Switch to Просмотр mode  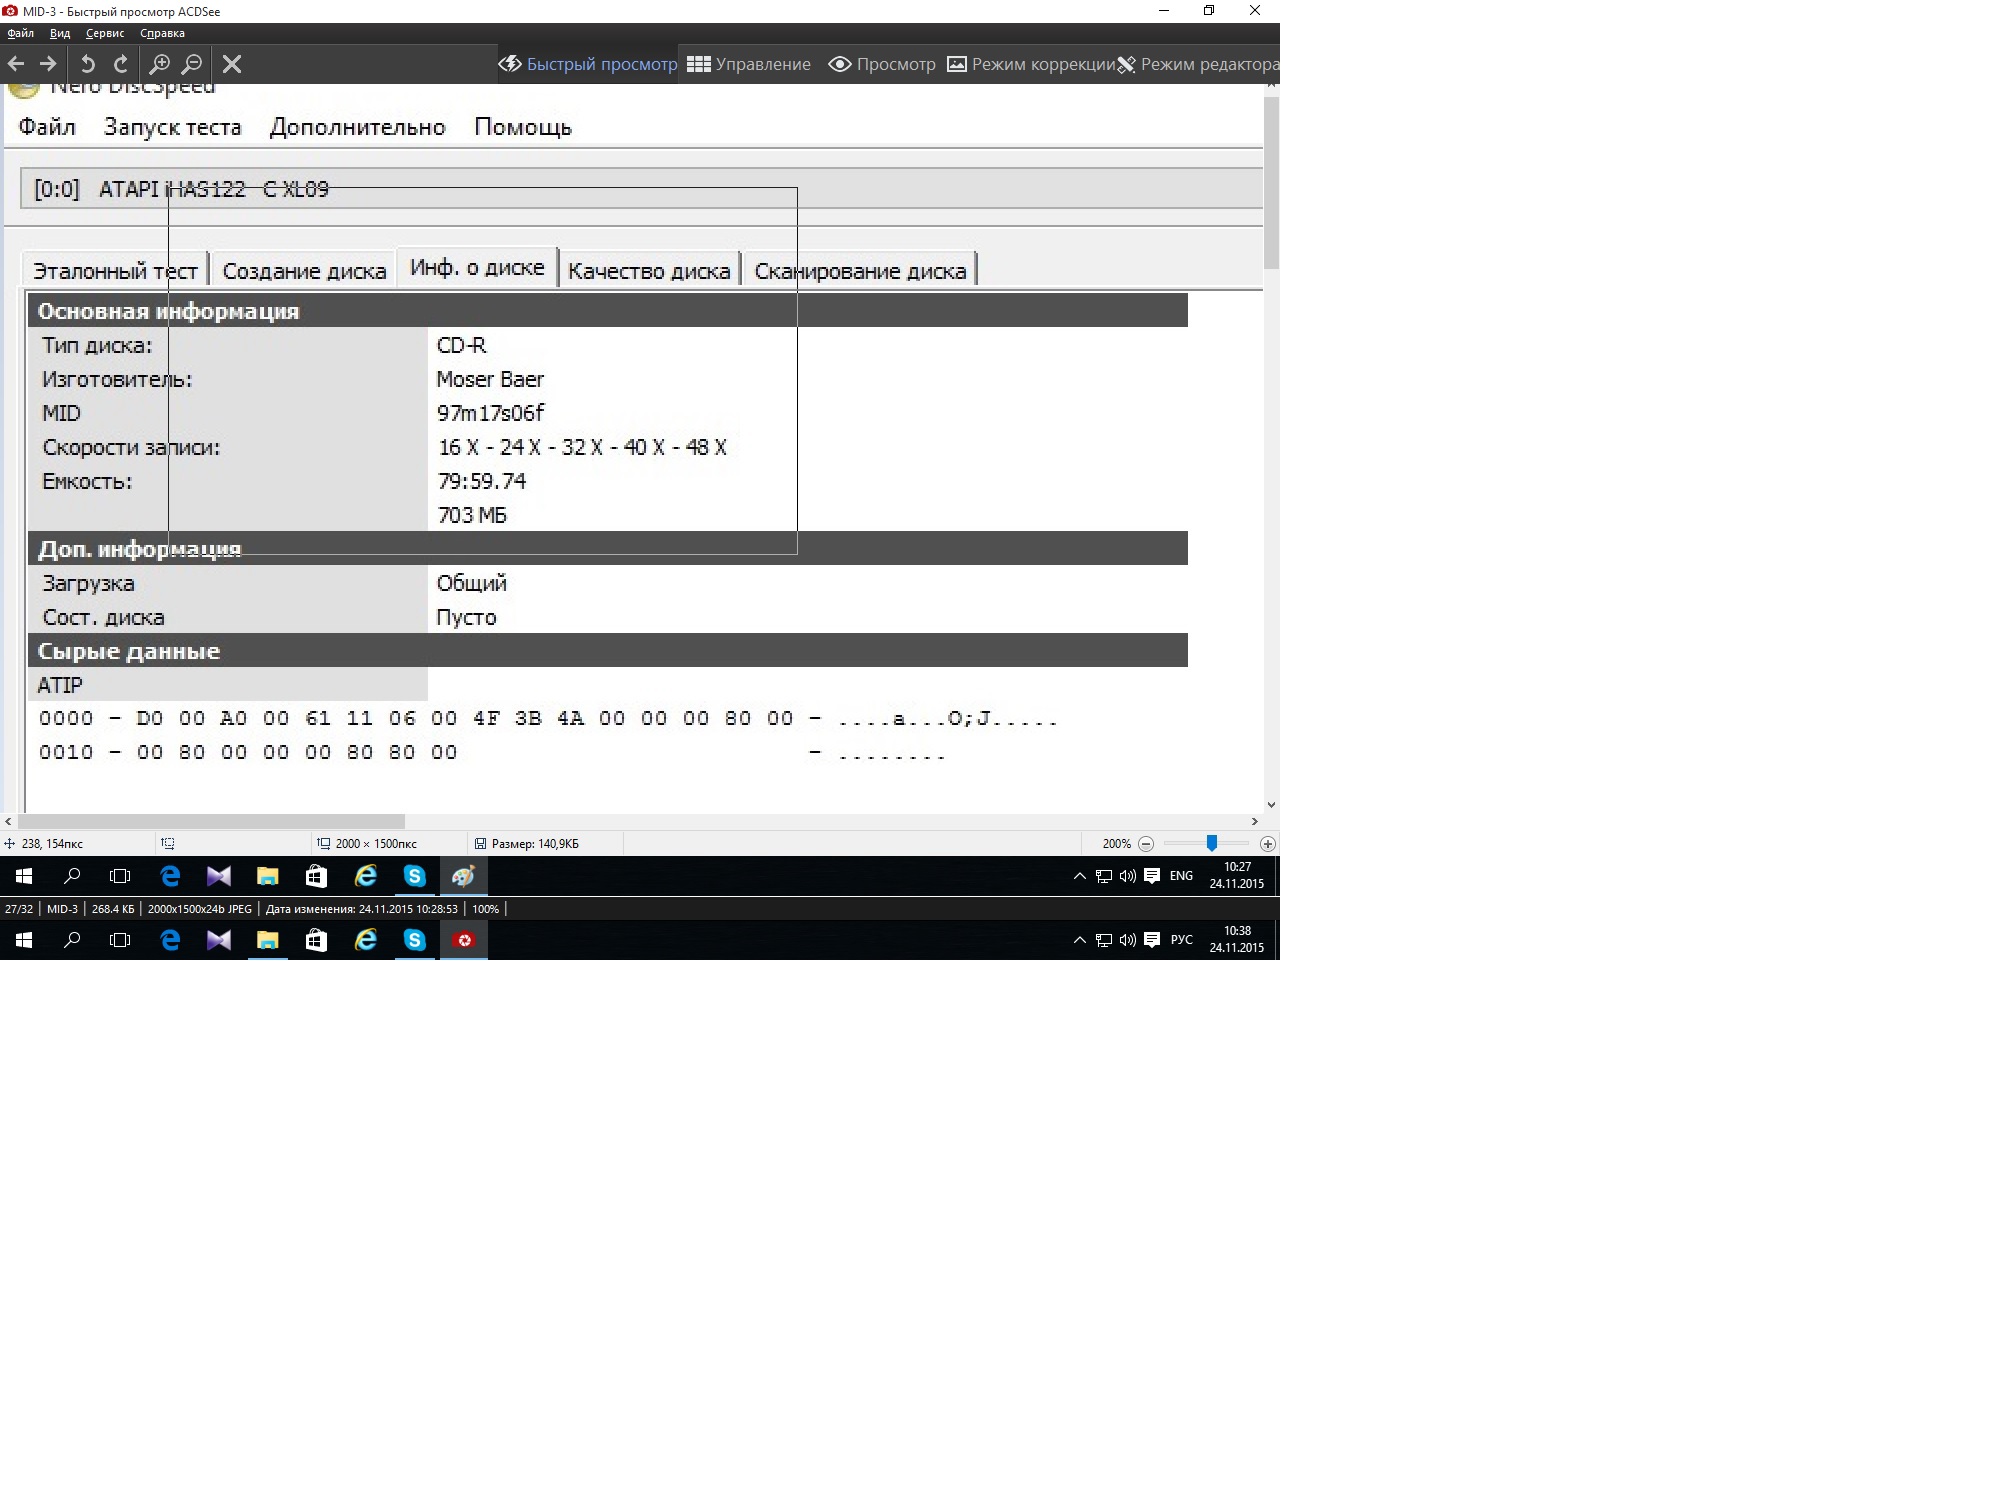tap(882, 64)
